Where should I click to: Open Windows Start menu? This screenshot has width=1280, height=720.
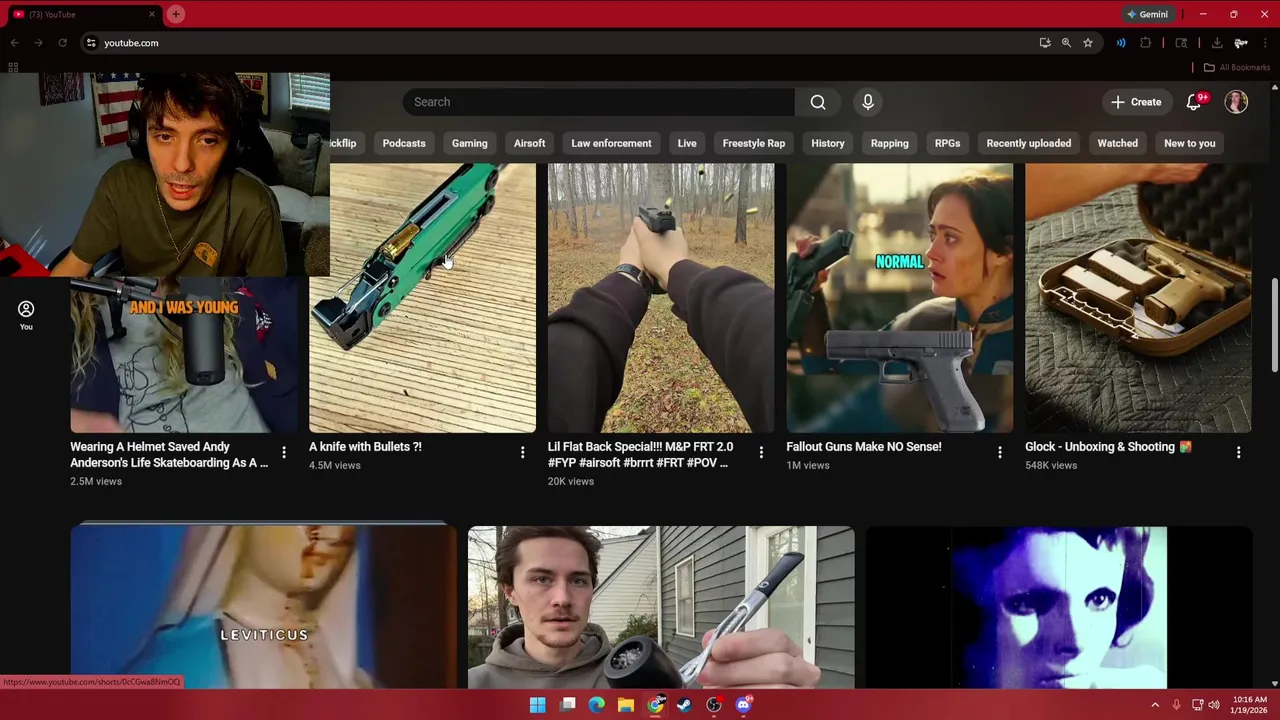[x=537, y=705]
